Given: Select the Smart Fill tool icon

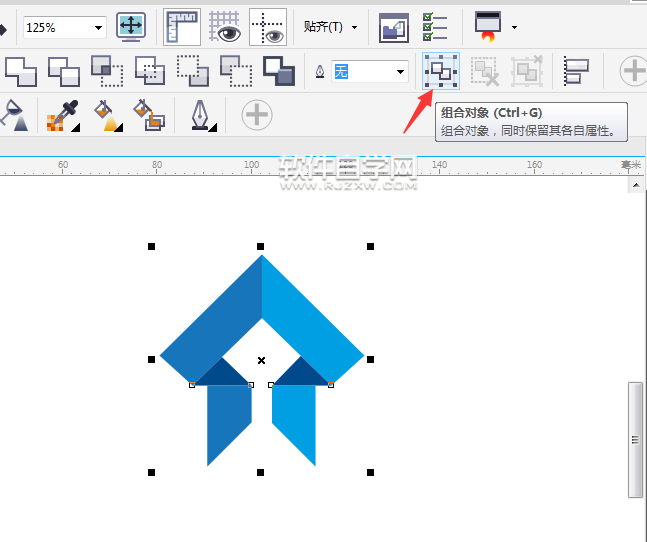Looking at the screenshot, I should (x=149, y=115).
